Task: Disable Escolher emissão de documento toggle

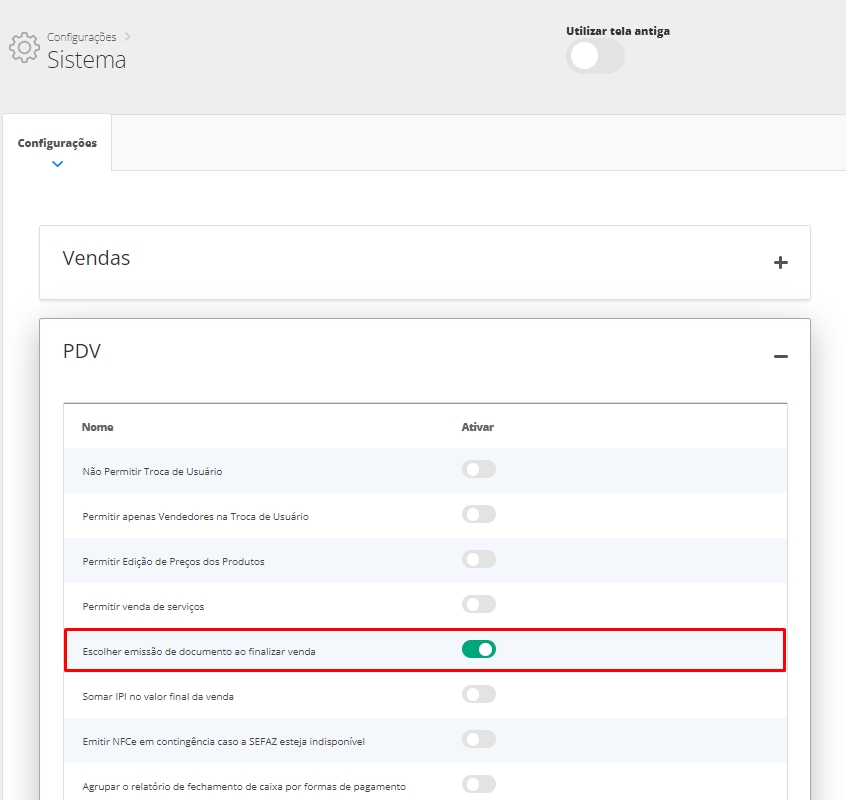Action: point(479,650)
